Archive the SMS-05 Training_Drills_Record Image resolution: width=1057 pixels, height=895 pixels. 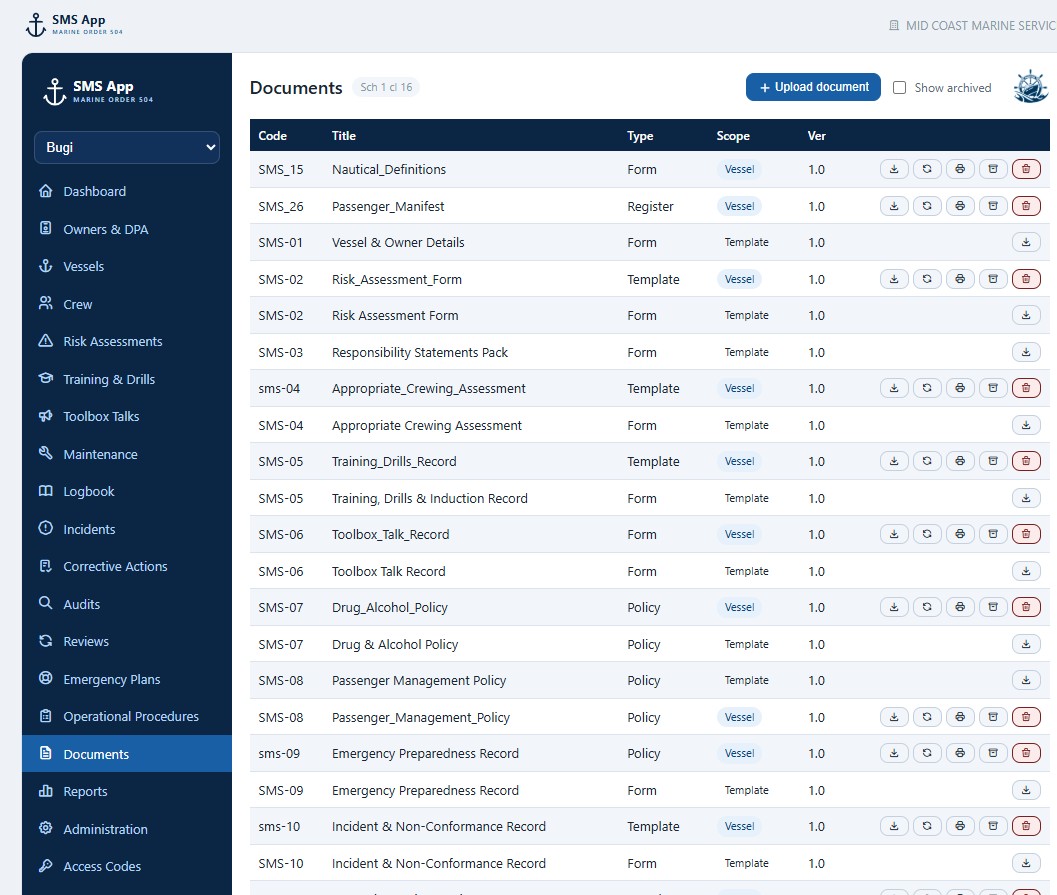click(x=993, y=461)
